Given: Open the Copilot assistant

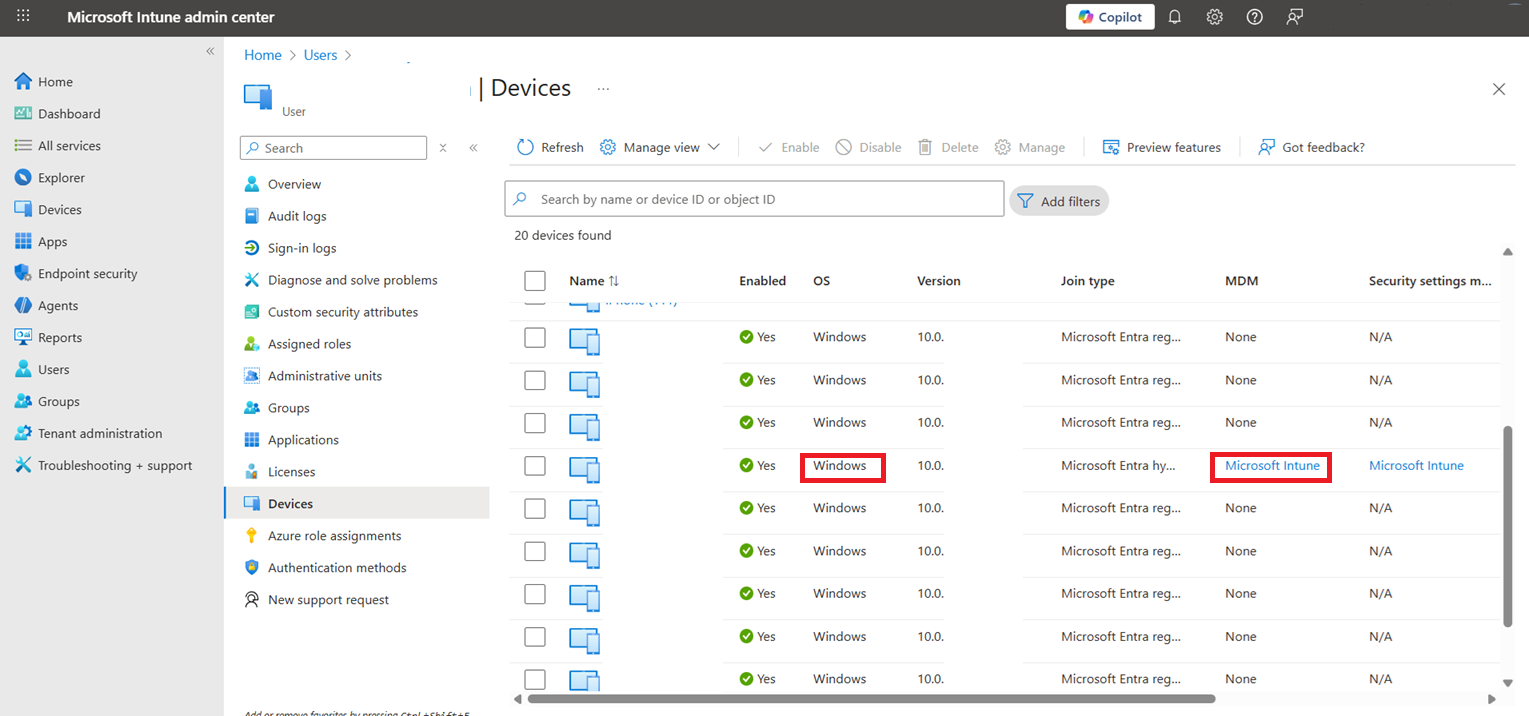Looking at the screenshot, I should click(1109, 16).
